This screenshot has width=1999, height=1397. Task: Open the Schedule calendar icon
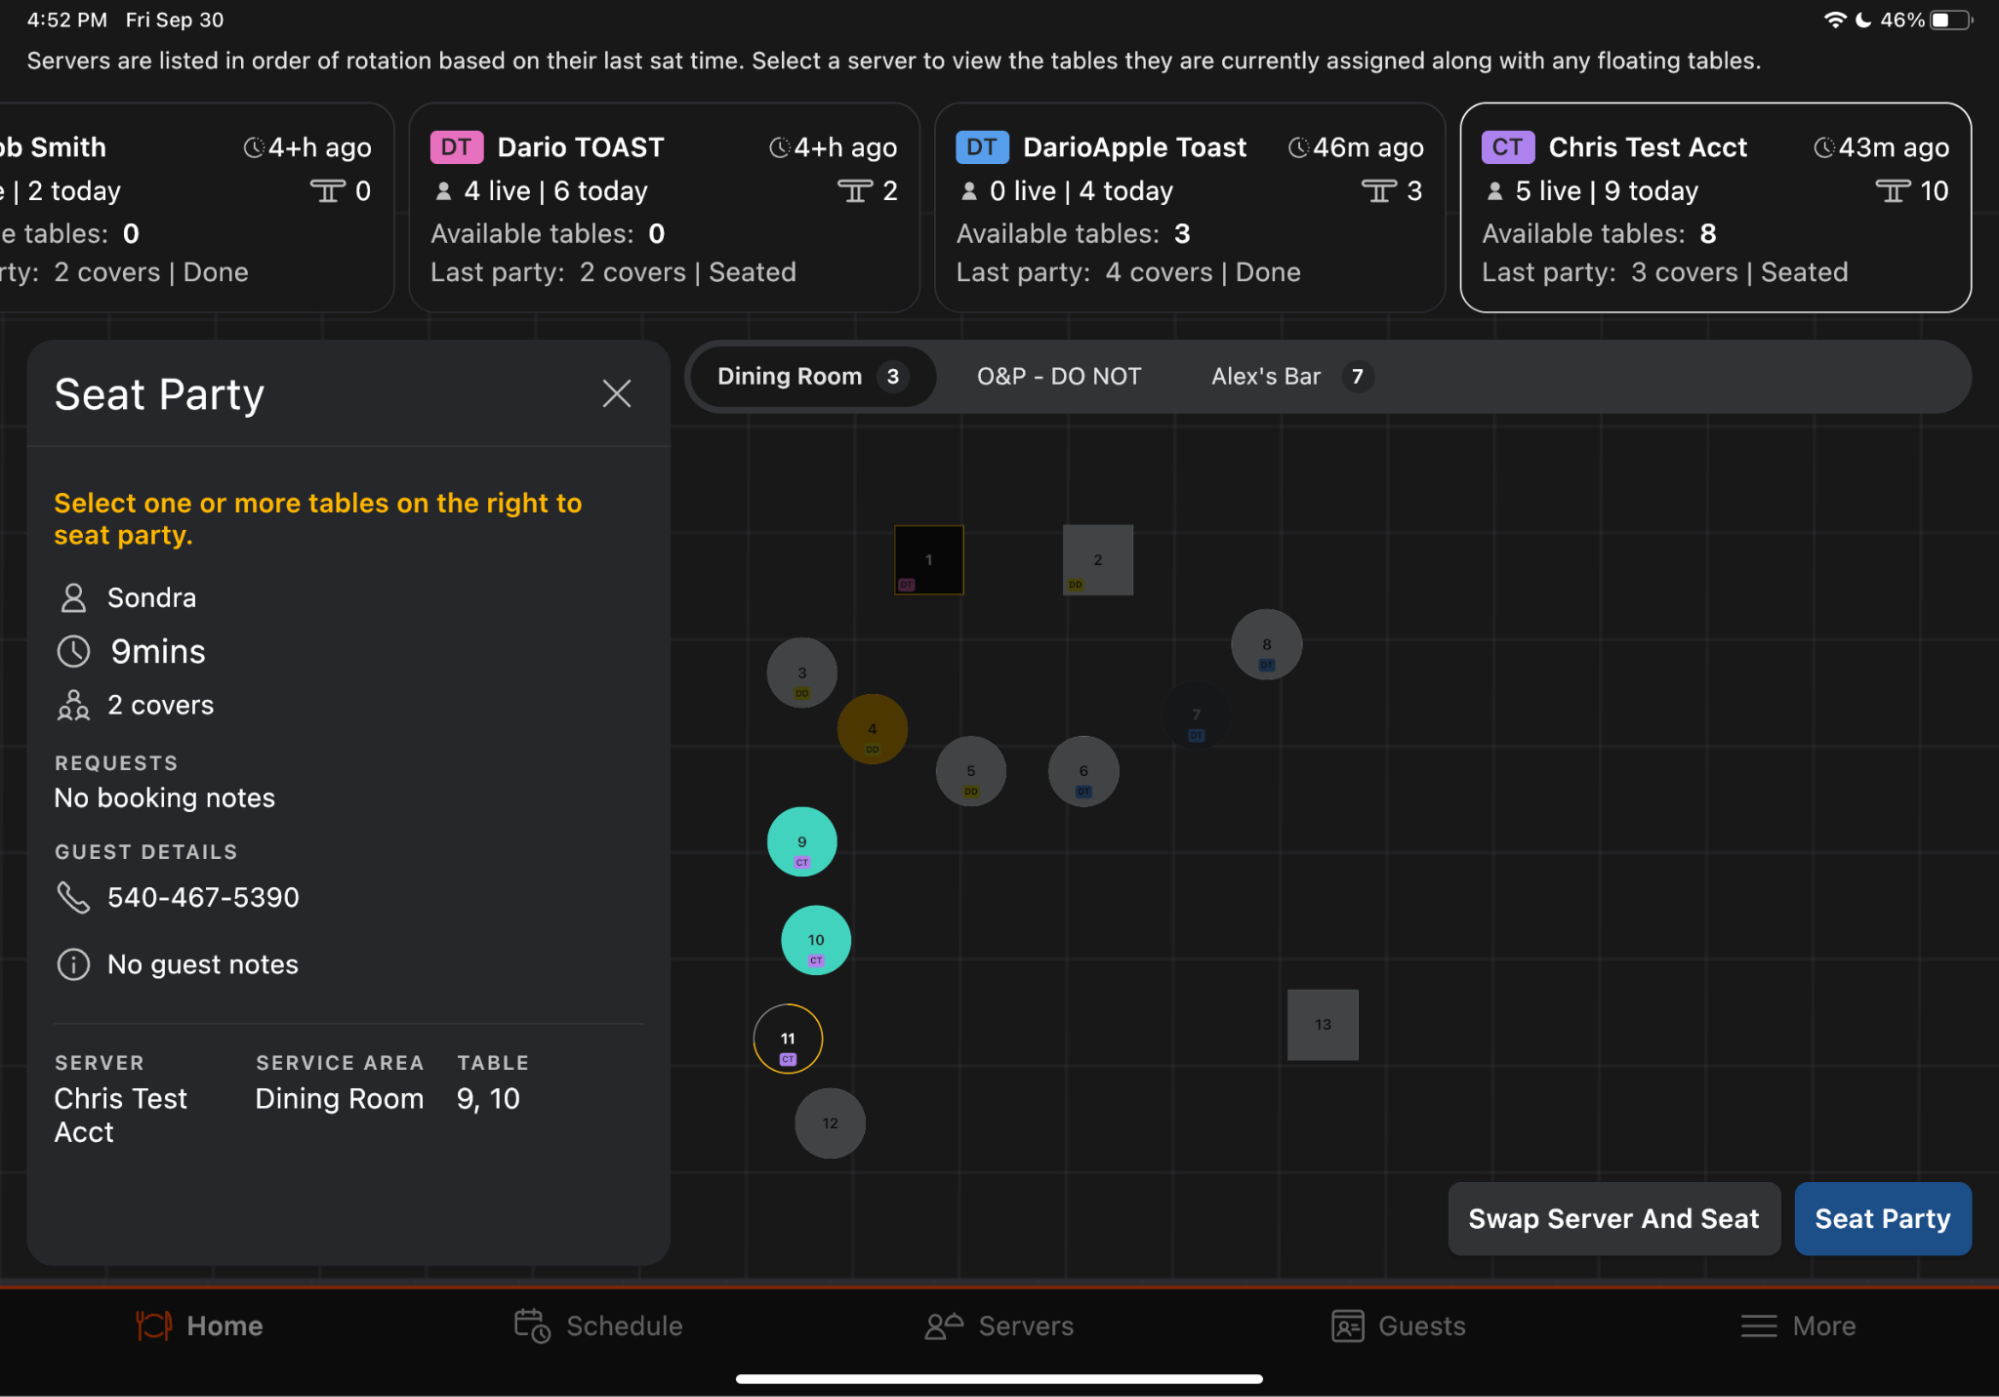[x=531, y=1326]
